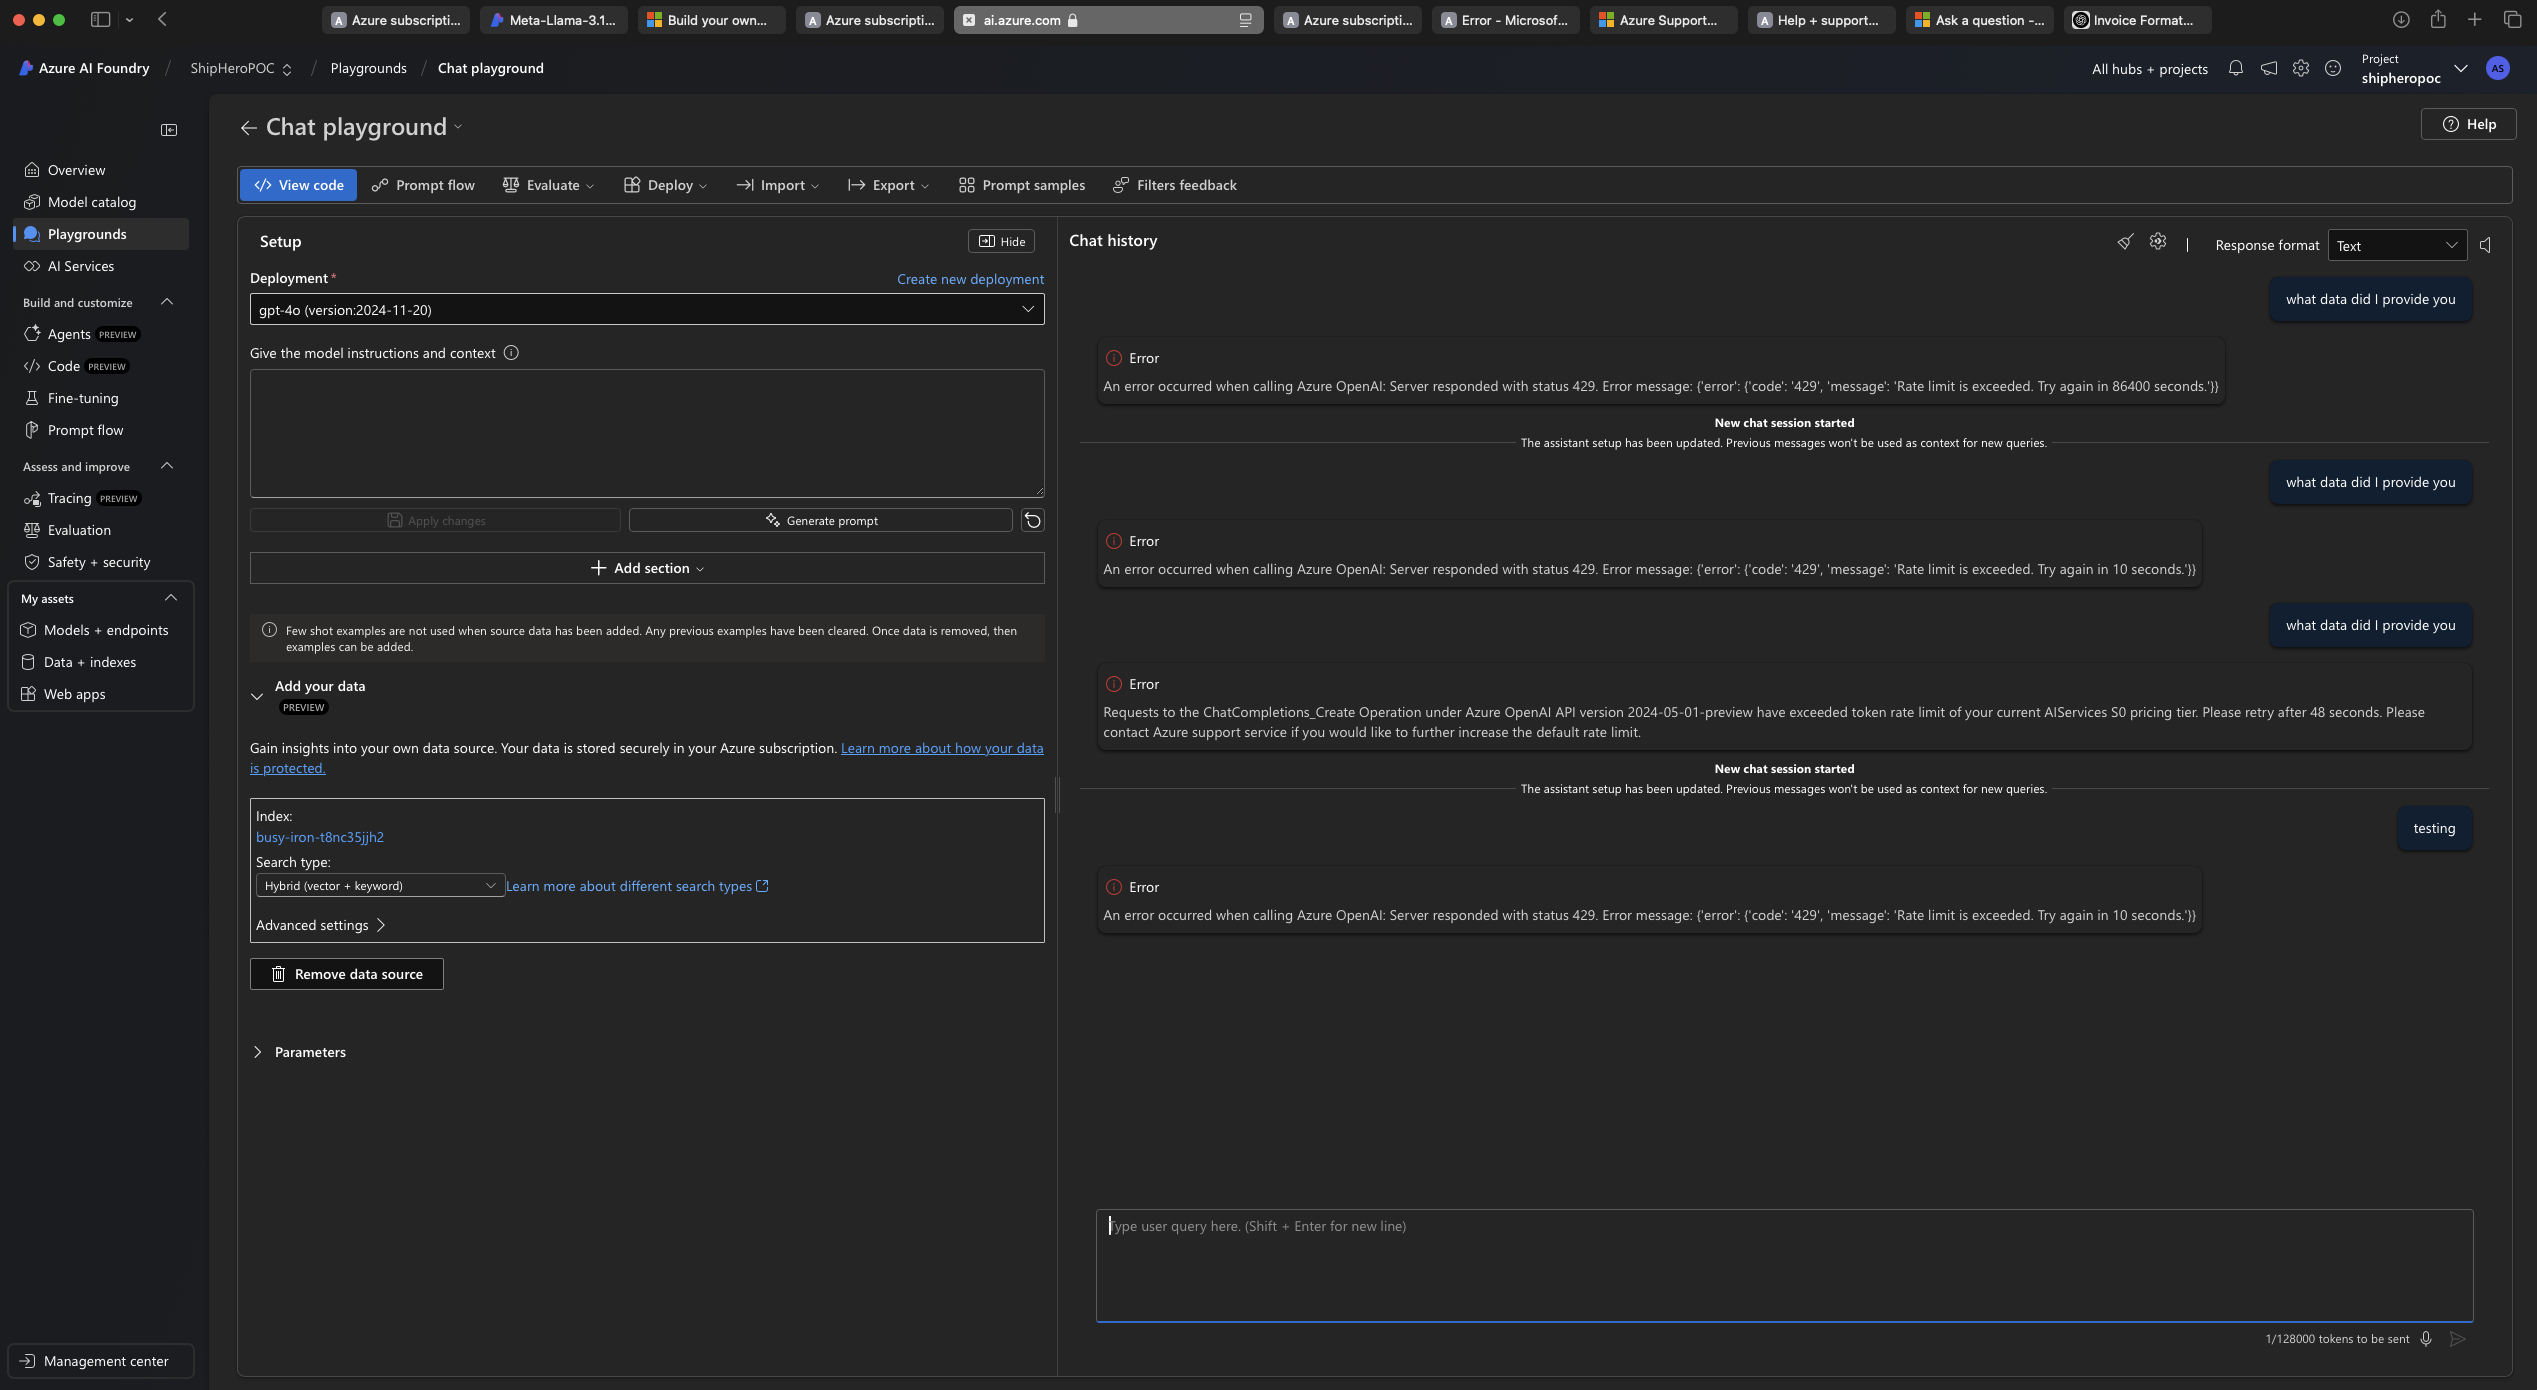The height and width of the screenshot is (1390, 2537).
Task: Click microphone voice input icon
Action: click(x=2425, y=1339)
